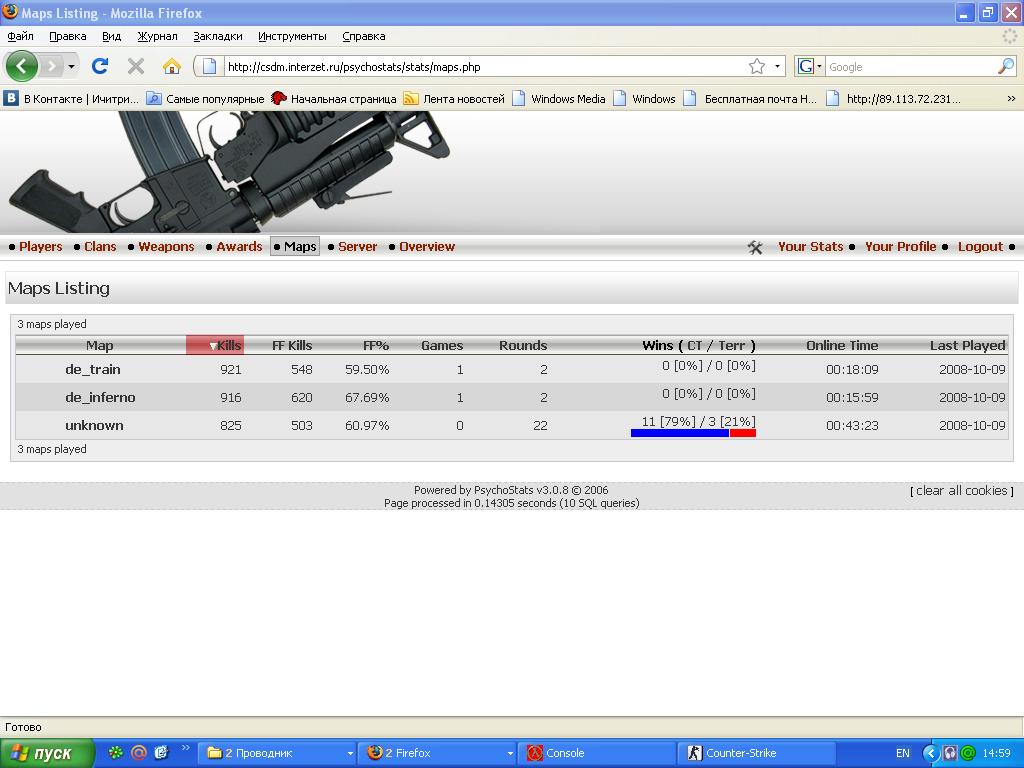This screenshot has height=768, width=1024.
Task: Open the Самые популярные bookmark
Action: 206,99
